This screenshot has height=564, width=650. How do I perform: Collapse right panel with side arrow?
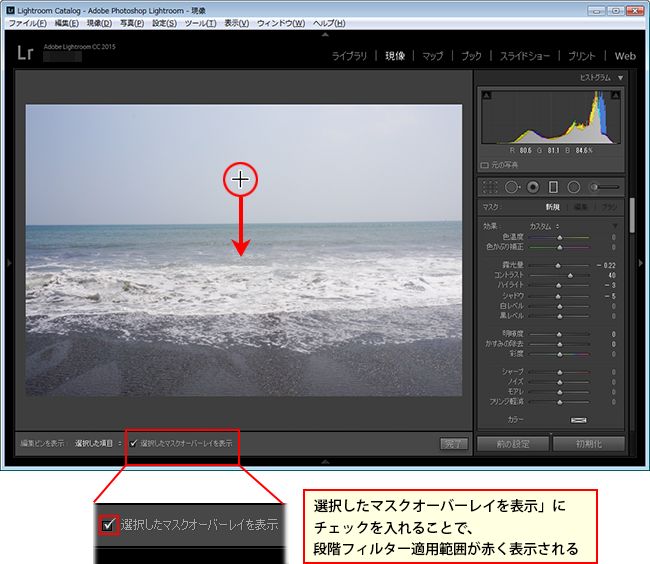coord(640,263)
